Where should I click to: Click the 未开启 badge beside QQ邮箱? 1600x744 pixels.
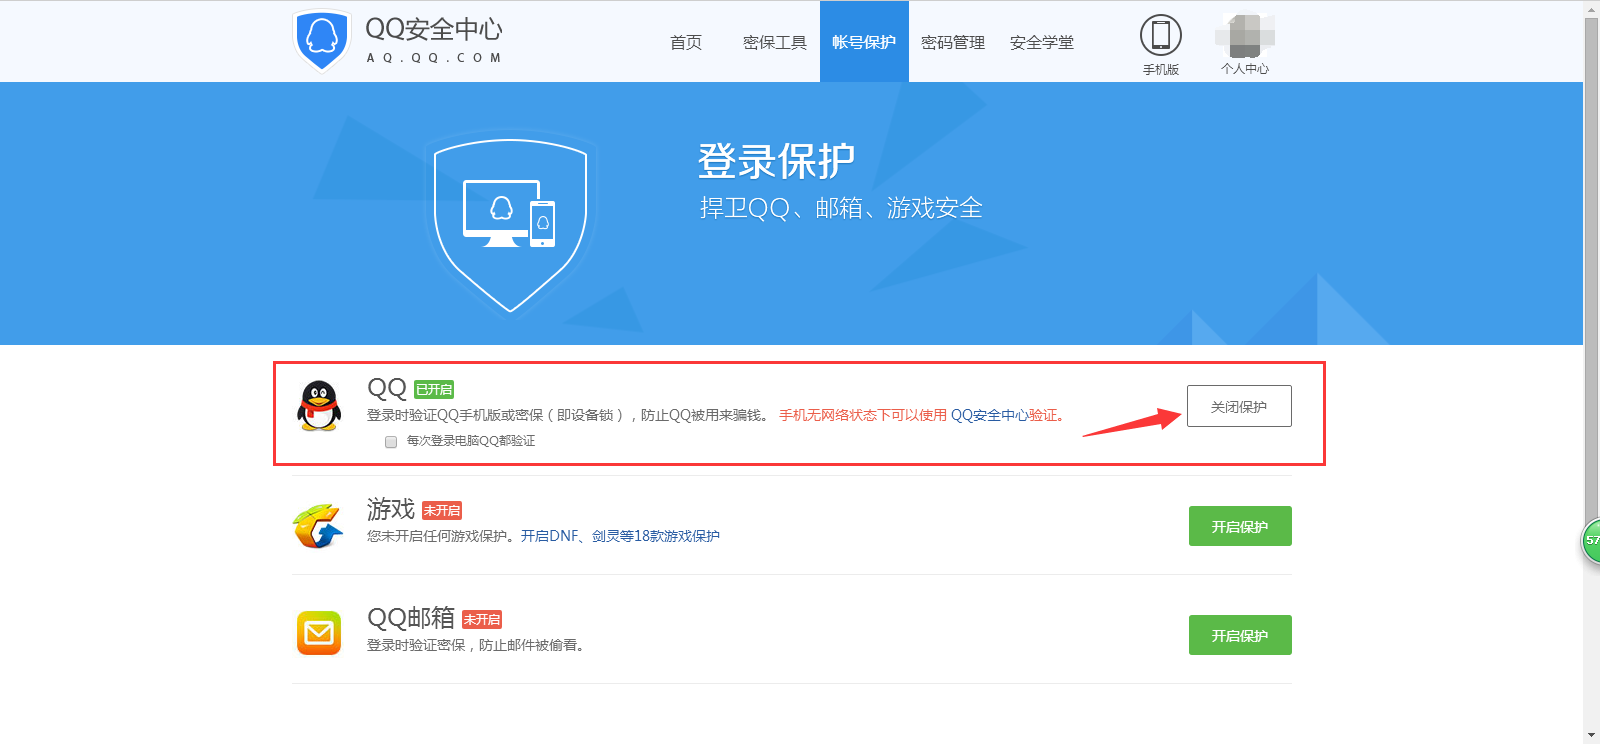click(482, 619)
